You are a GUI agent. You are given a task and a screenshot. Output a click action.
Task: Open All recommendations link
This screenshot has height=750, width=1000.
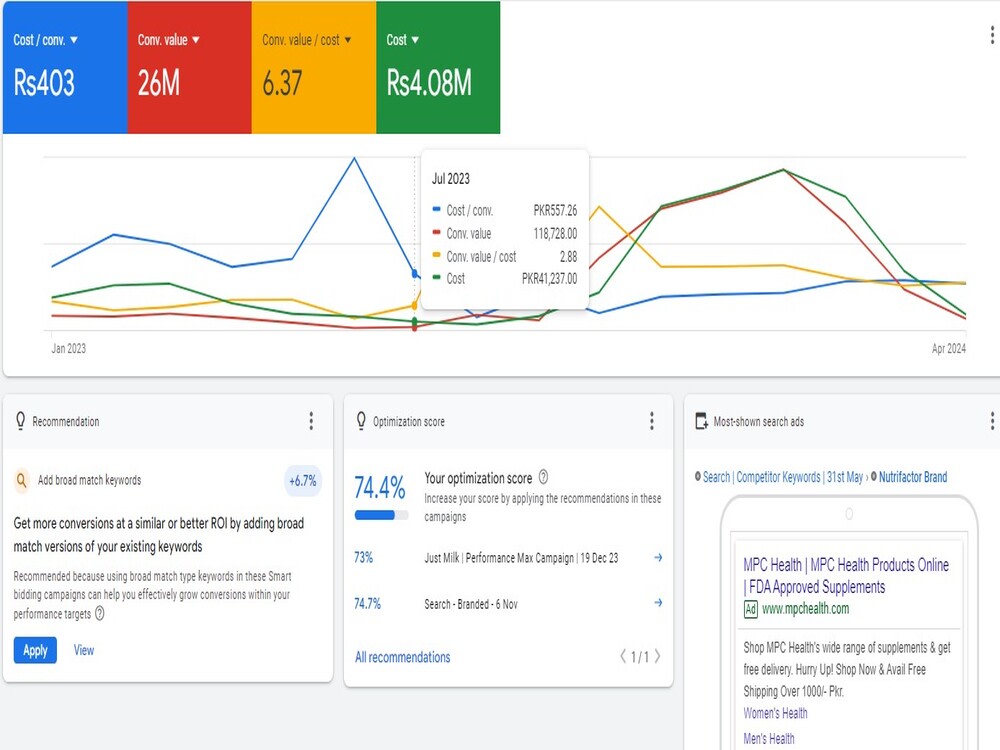tap(402, 657)
